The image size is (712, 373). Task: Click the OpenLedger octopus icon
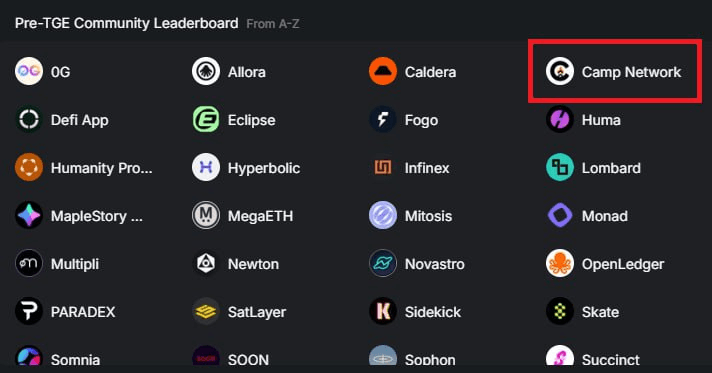(x=560, y=264)
